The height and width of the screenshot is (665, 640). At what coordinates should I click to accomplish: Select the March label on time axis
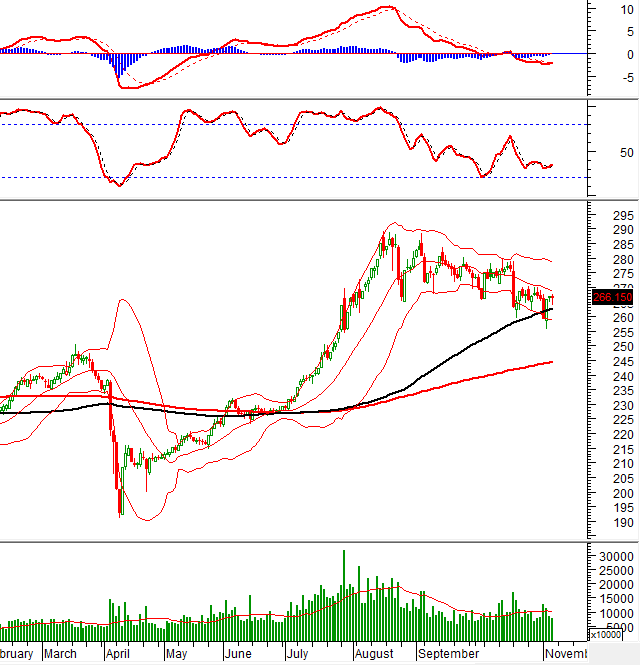coord(59,654)
